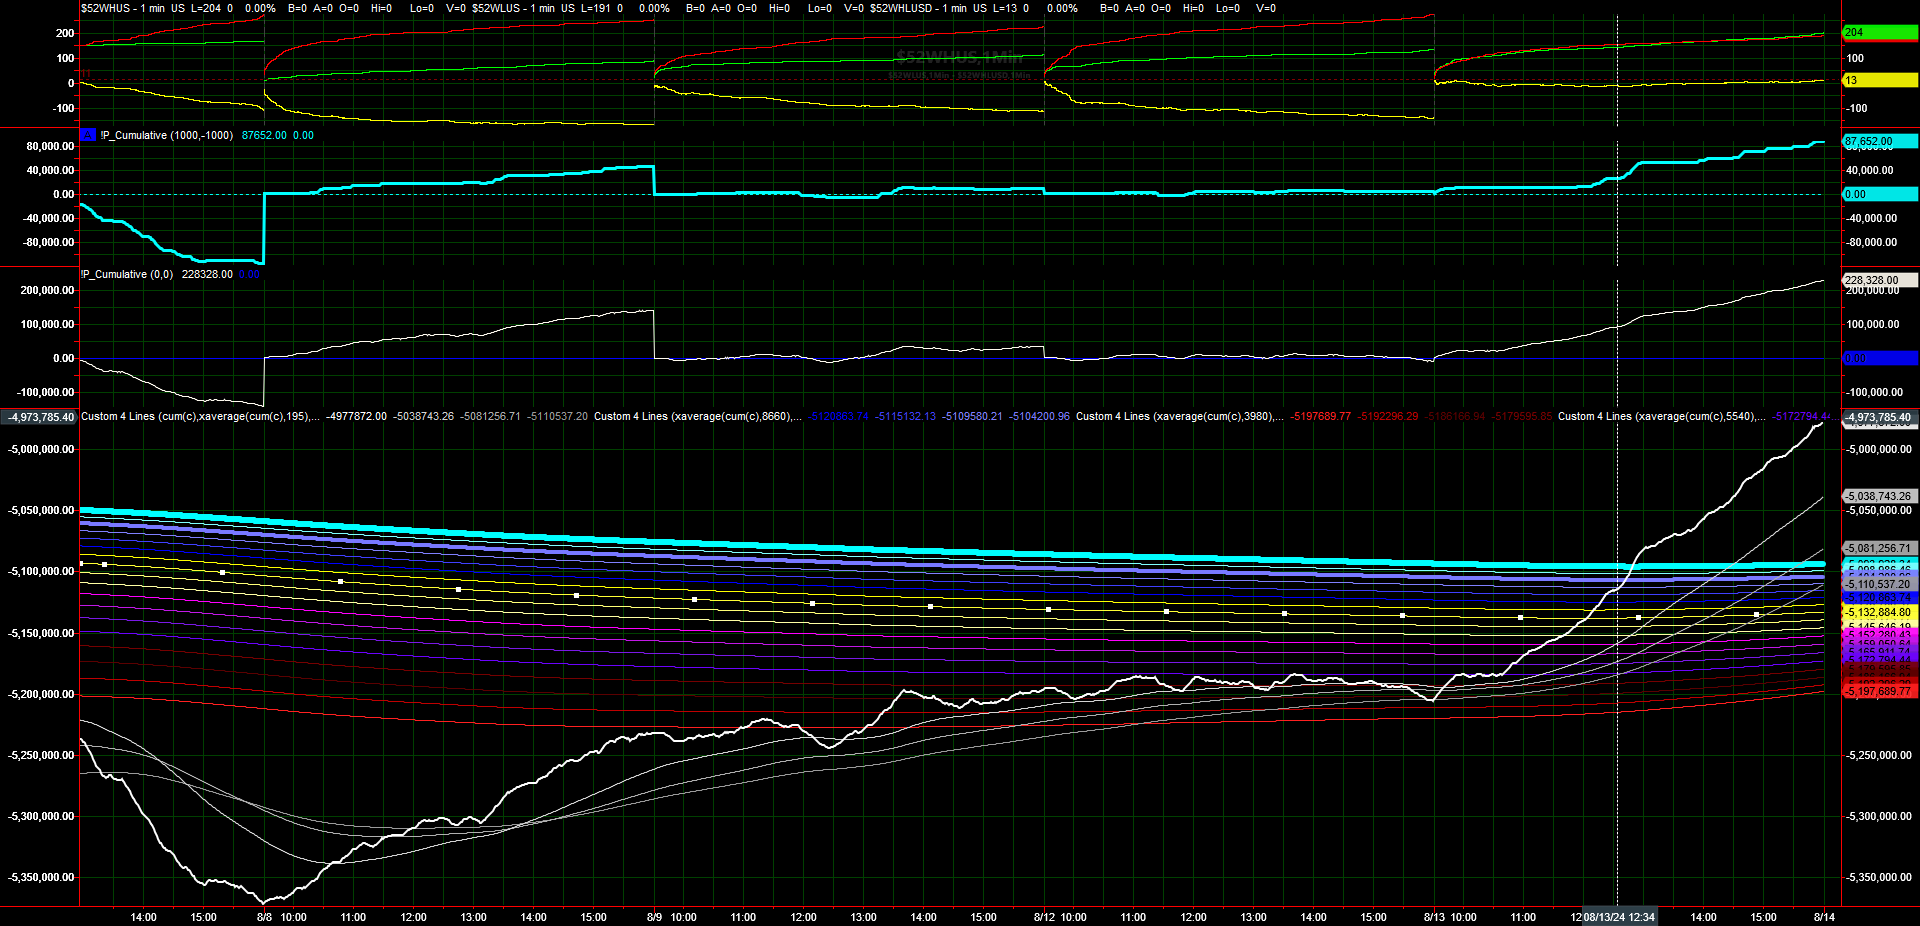The image size is (1920, 926).
Task: Click the -4,973,785.40 label at left axis
Action: pyautogui.click(x=40, y=417)
